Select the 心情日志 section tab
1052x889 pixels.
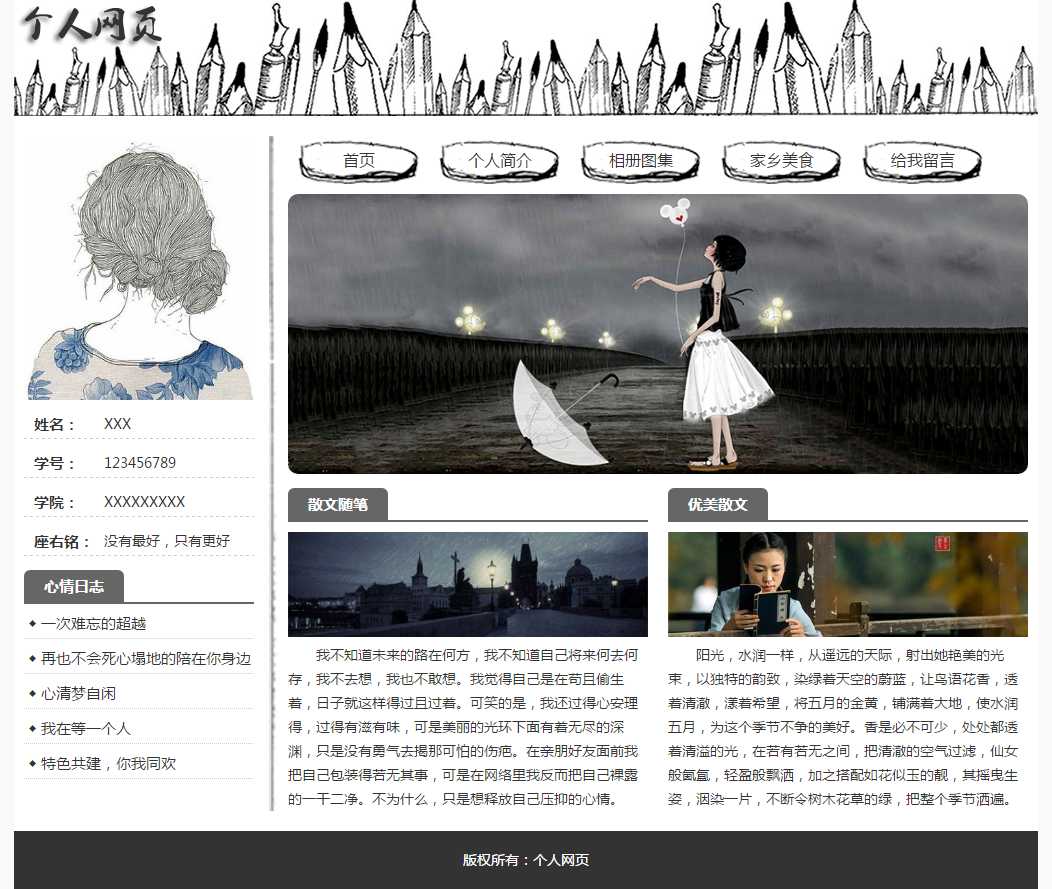74,587
